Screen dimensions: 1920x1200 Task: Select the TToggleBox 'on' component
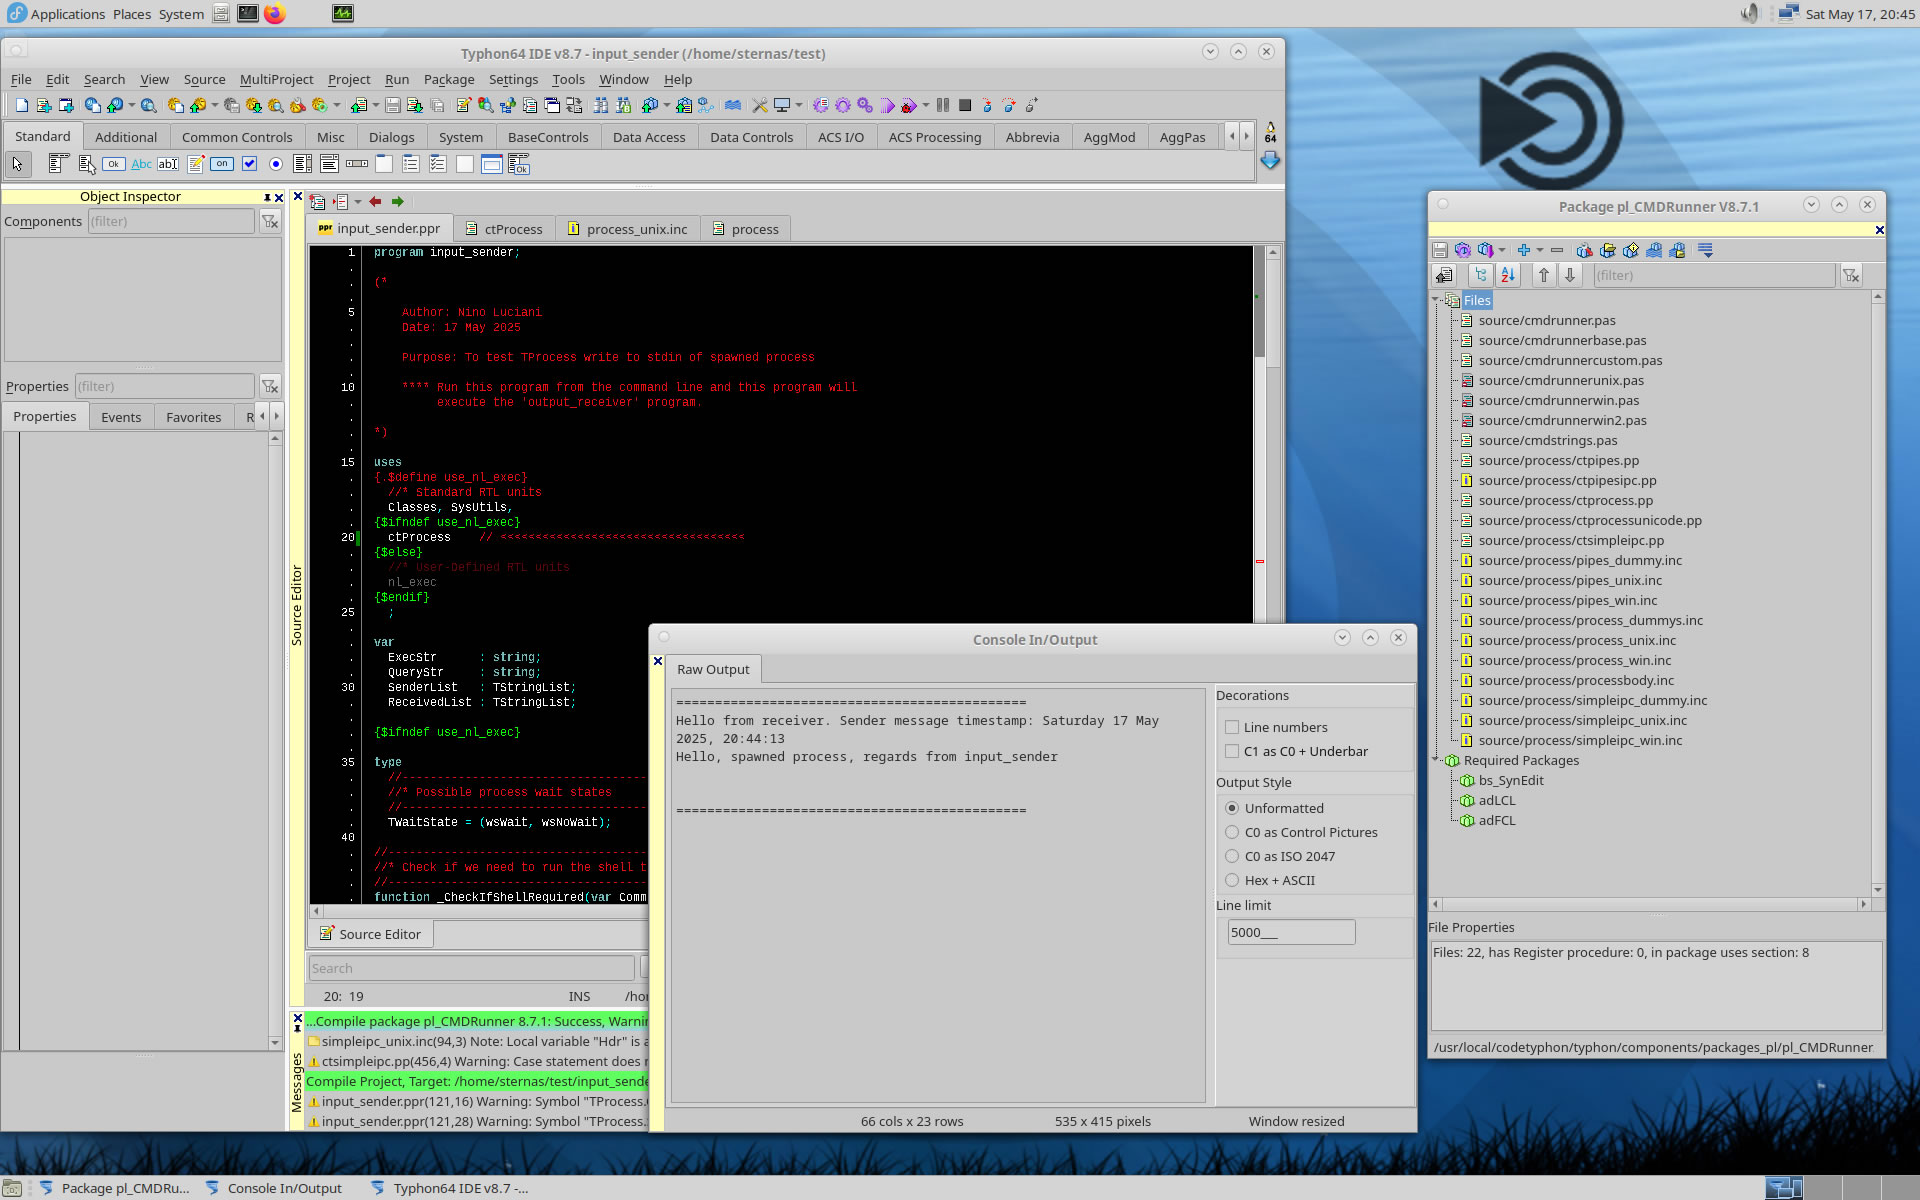click(222, 164)
